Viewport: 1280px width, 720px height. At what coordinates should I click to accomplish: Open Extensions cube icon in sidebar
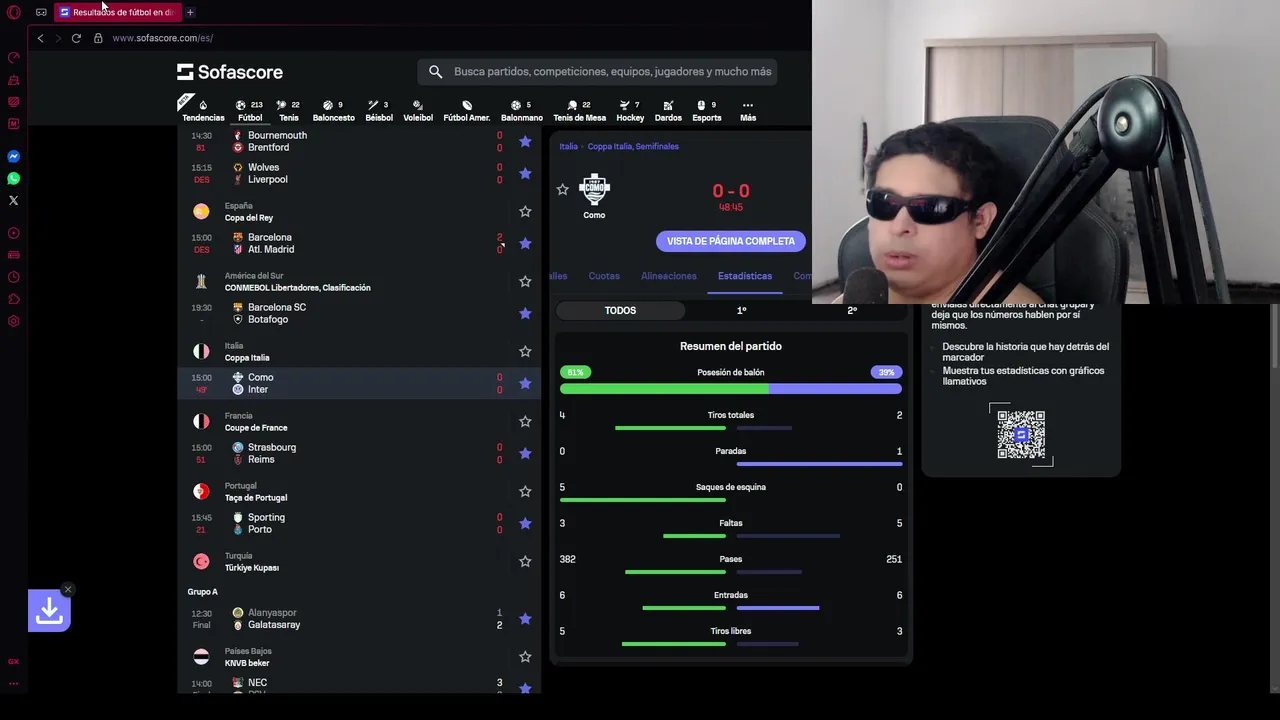point(14,299)
